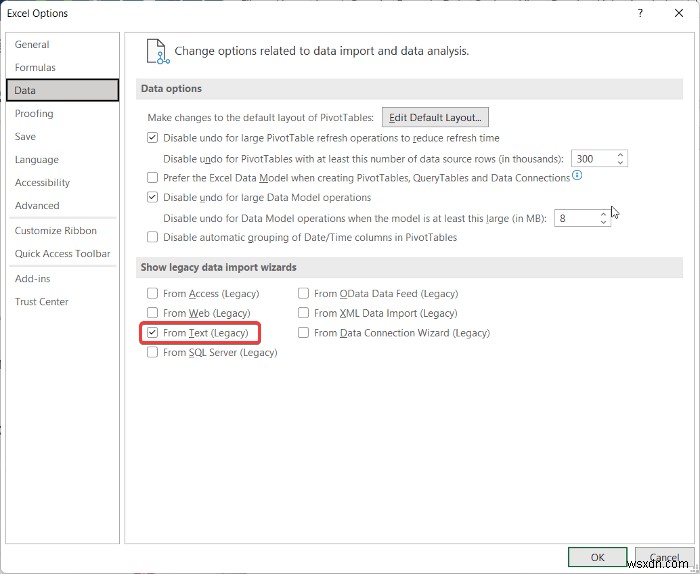Screen dimensions: 700x574
Task: Check From XML Data Import (Legacy)
Action: (304, 313)
